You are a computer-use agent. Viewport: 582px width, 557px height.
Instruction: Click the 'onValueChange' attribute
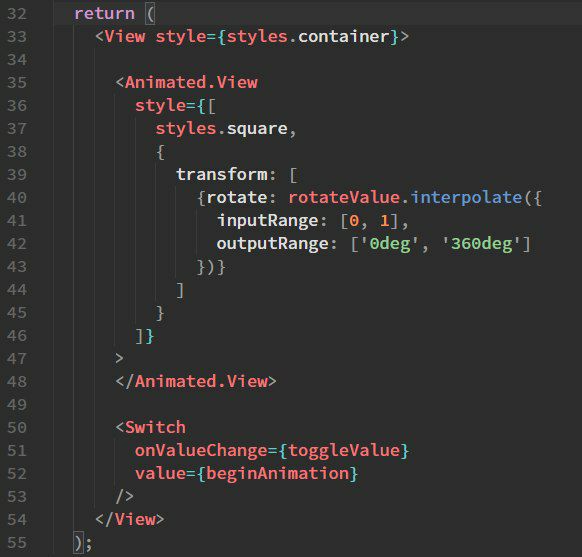(x=201, y=451)
